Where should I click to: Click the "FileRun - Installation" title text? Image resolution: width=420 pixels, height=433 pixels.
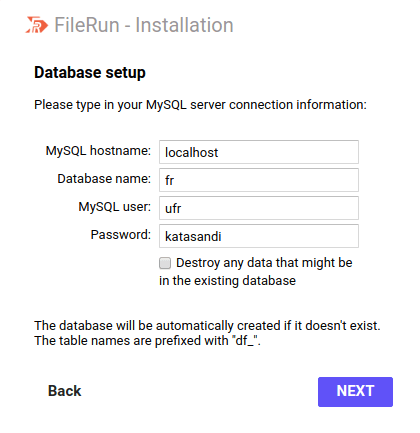(x=144, y=25)
